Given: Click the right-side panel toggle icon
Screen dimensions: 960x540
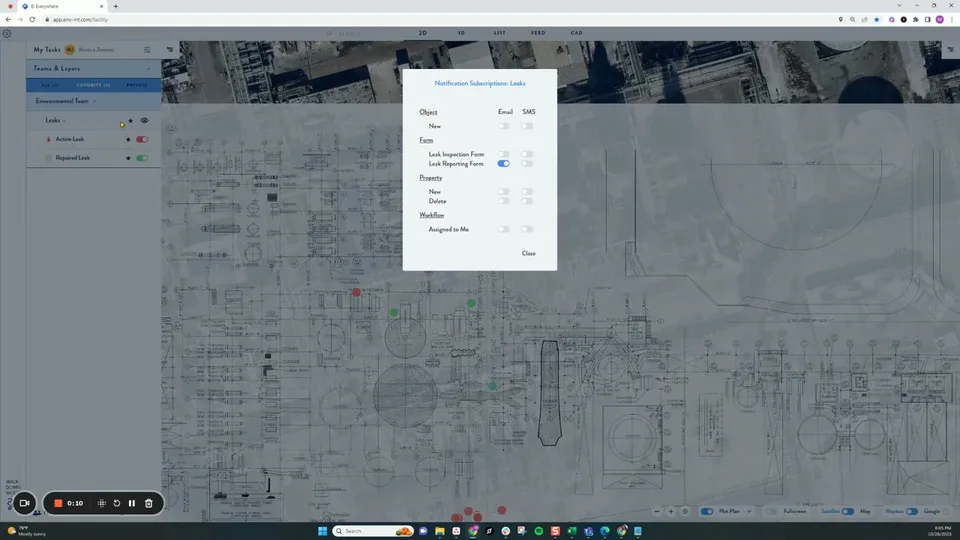Looking at the screenshot, I should pos(950,50).
